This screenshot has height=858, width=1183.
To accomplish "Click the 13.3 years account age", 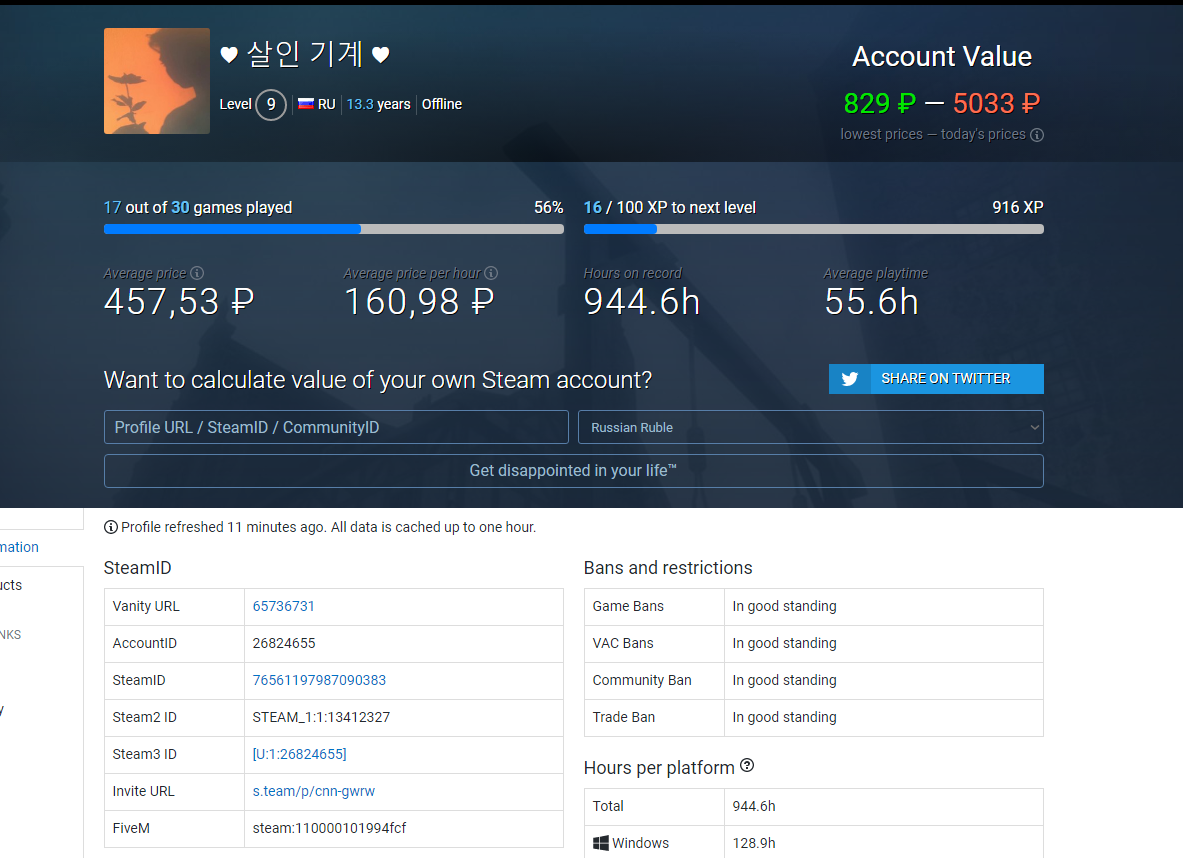I will click(378, 104).
